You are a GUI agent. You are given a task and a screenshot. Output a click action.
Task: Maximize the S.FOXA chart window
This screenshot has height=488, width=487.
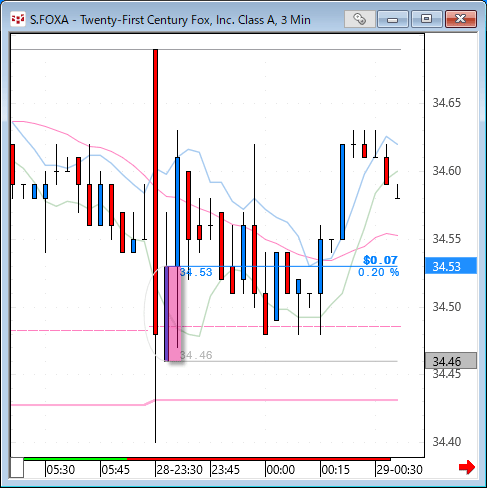click(426, 19)
